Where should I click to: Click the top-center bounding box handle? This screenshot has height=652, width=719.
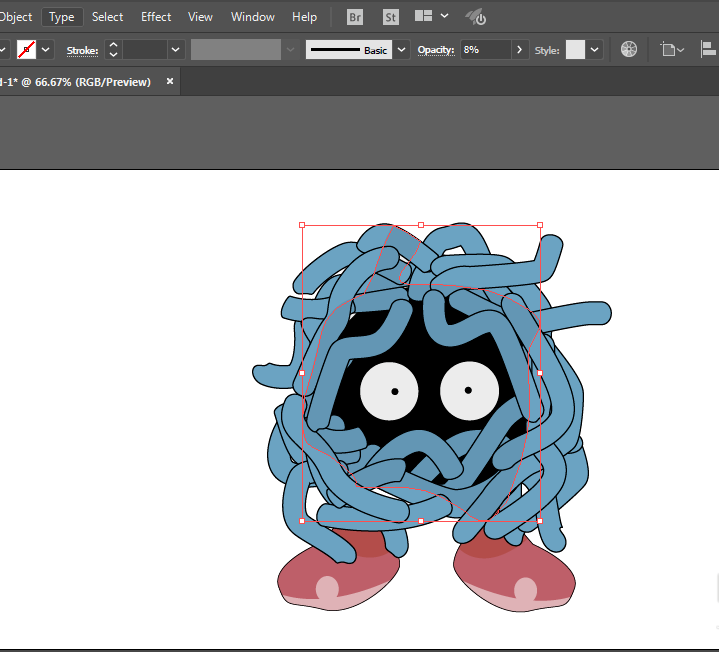click(421, 225)
